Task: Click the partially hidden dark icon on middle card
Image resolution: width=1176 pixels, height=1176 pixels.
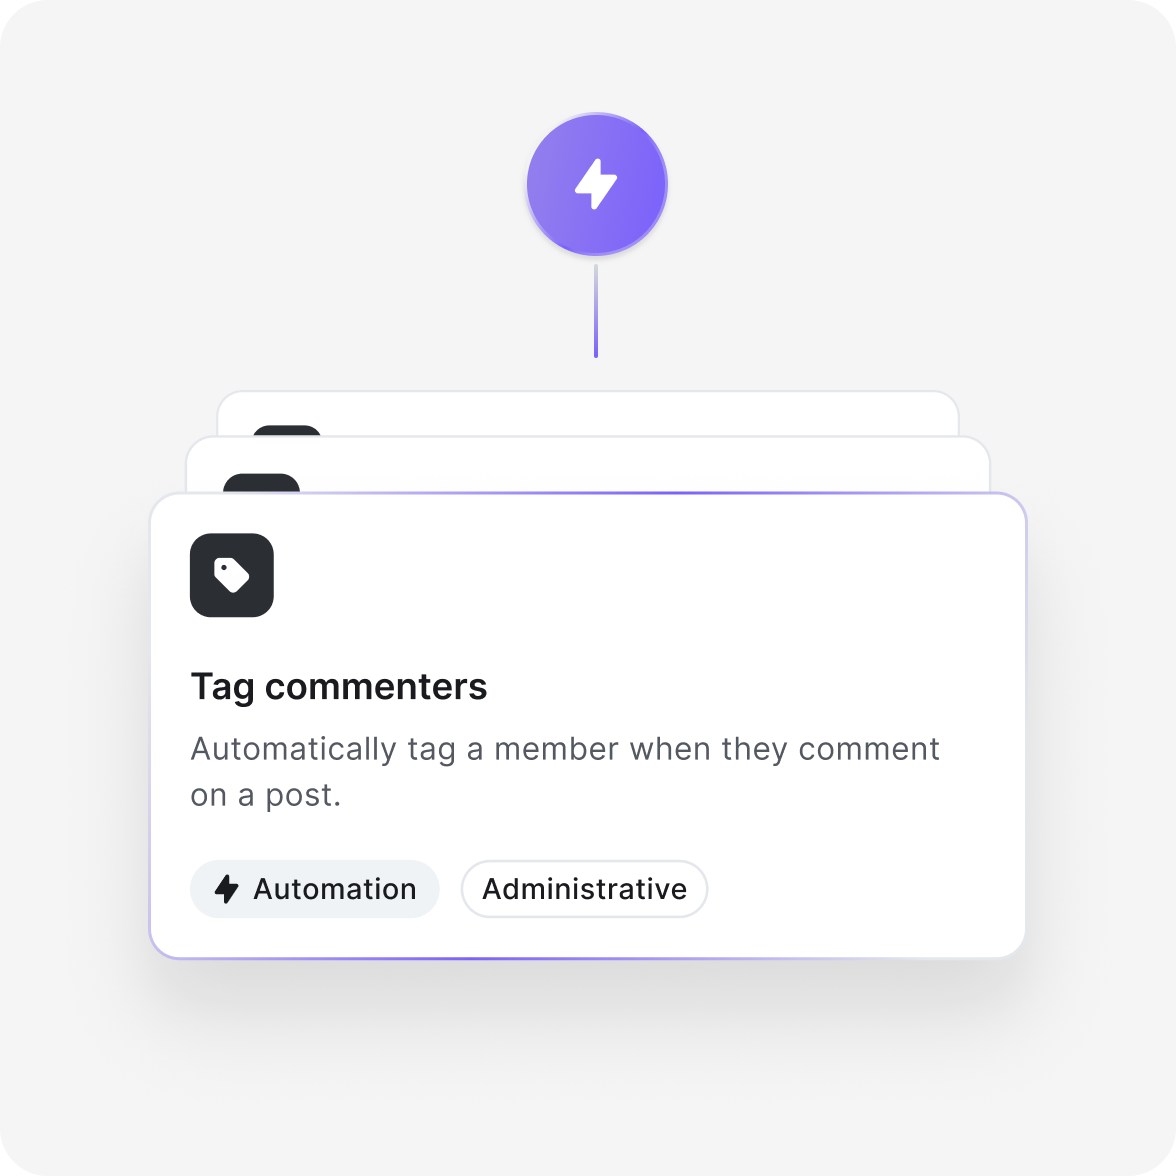Action: pos(262,483)
